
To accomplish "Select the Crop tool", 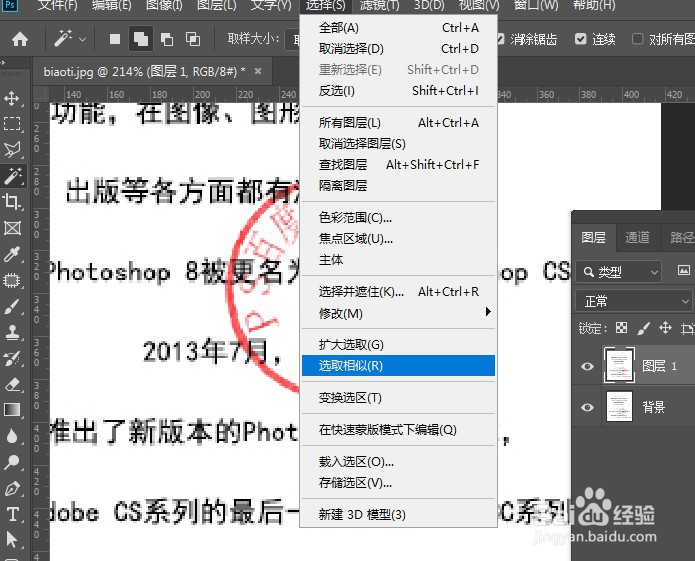I will click(12, 202).
